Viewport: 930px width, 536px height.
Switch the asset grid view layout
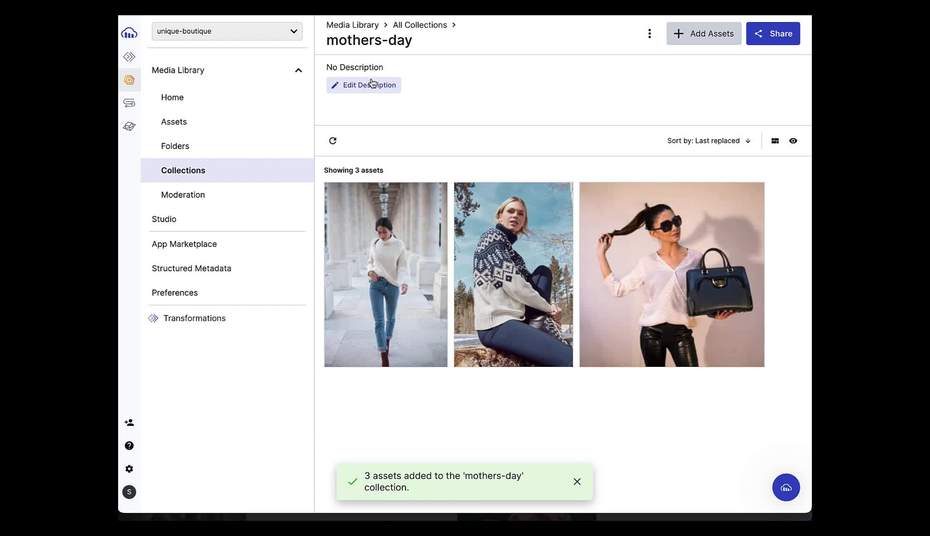(x=775, y=141)
